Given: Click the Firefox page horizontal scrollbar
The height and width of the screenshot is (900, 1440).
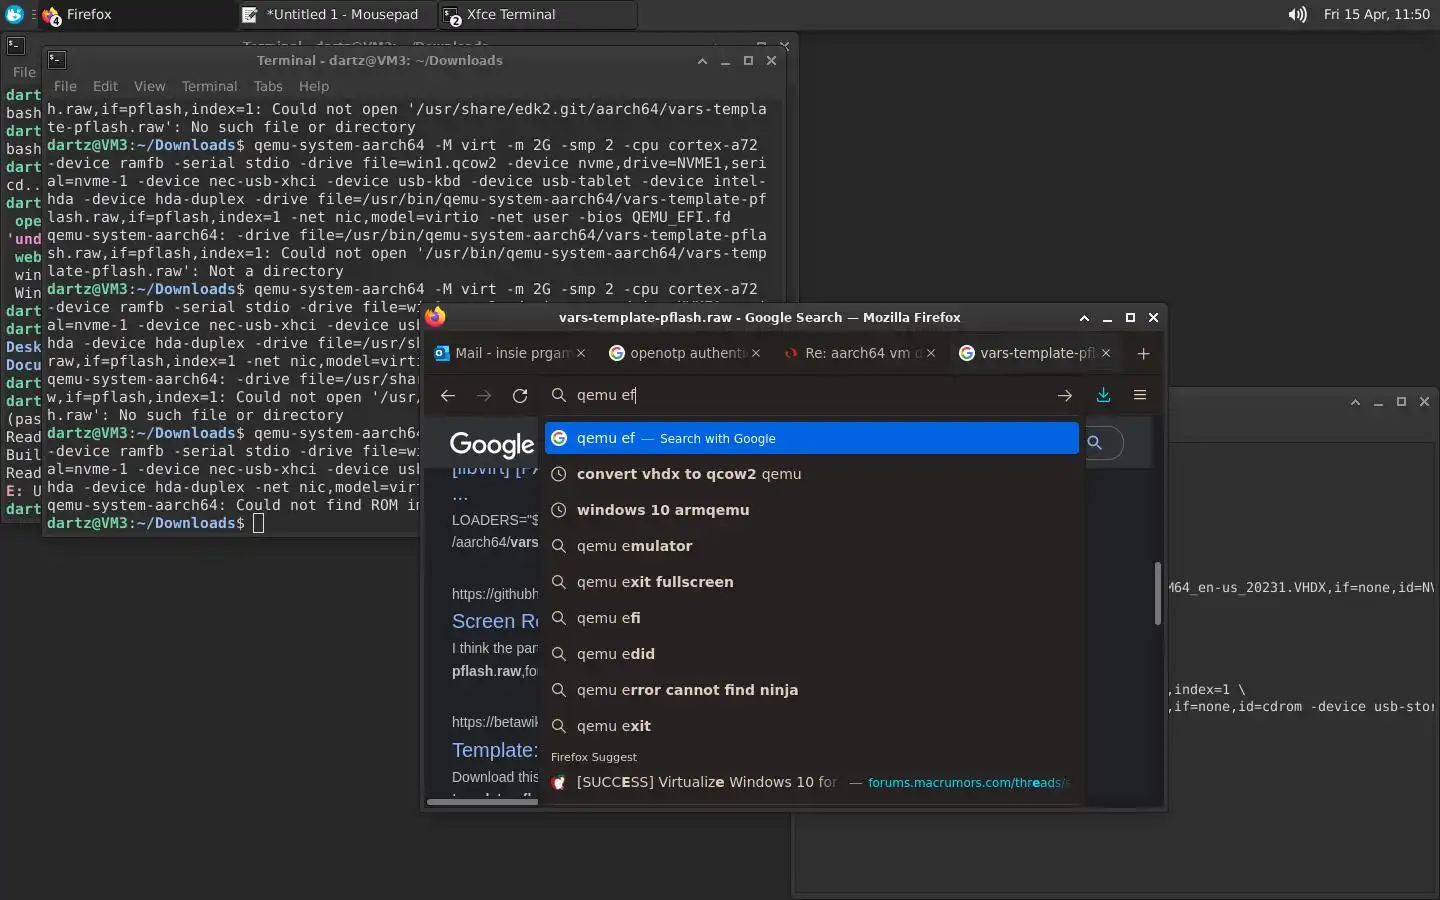Looking at the screenshot, I should (x=482, y=801).
